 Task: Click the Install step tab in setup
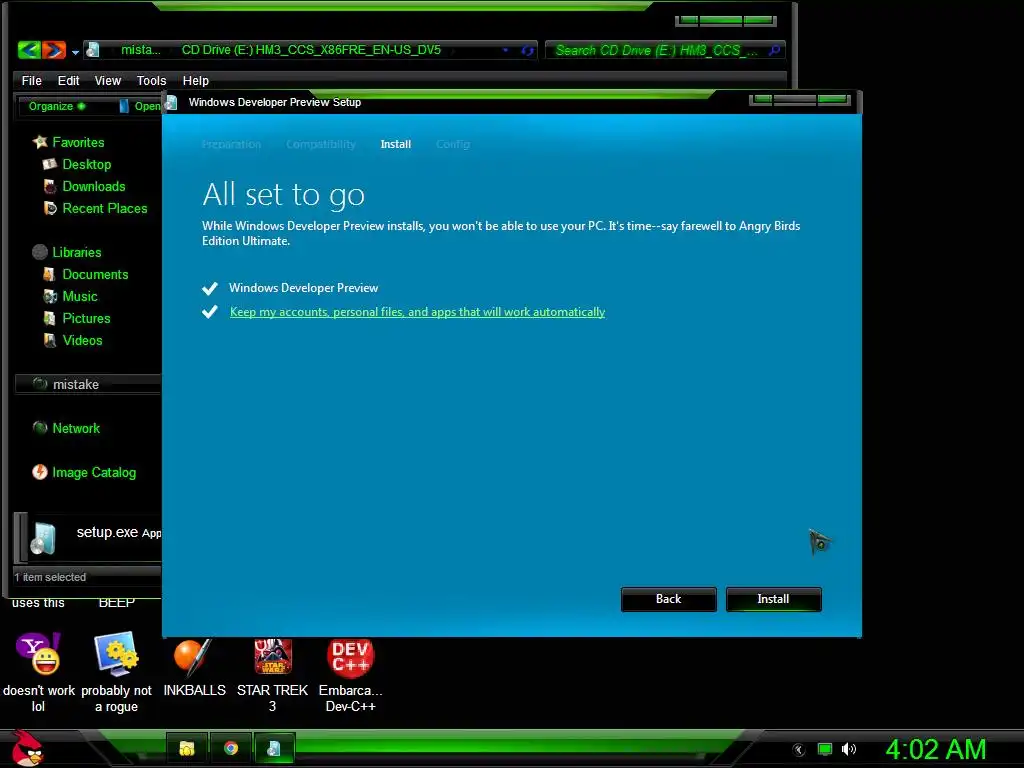click(396, 144)
